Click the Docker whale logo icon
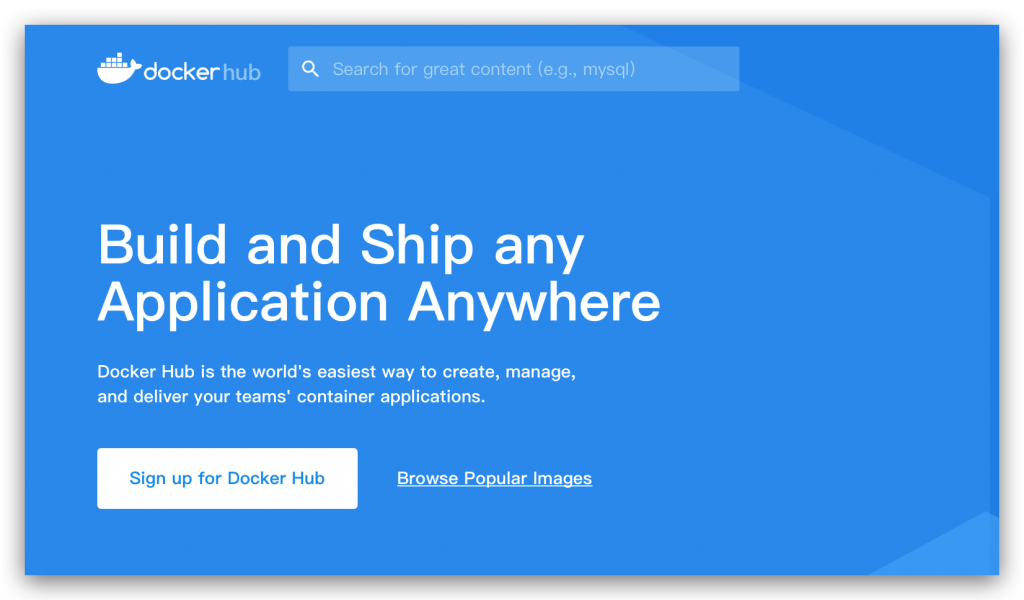The image size is (1024, 600). 118,69
